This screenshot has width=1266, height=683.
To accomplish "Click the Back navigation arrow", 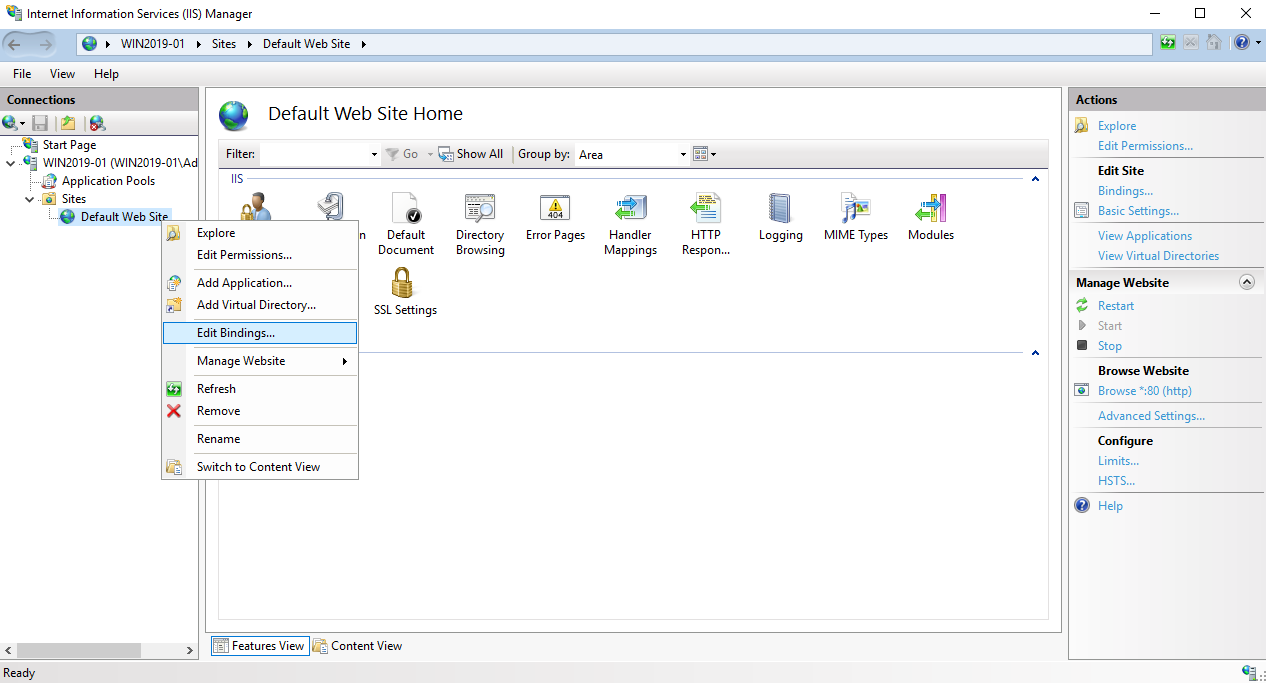I will (15, 43).
